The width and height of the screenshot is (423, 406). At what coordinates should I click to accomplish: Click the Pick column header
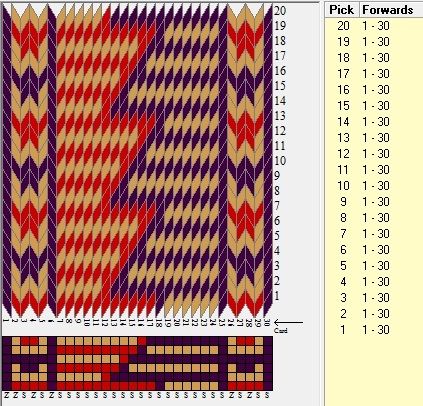point(342,10)
